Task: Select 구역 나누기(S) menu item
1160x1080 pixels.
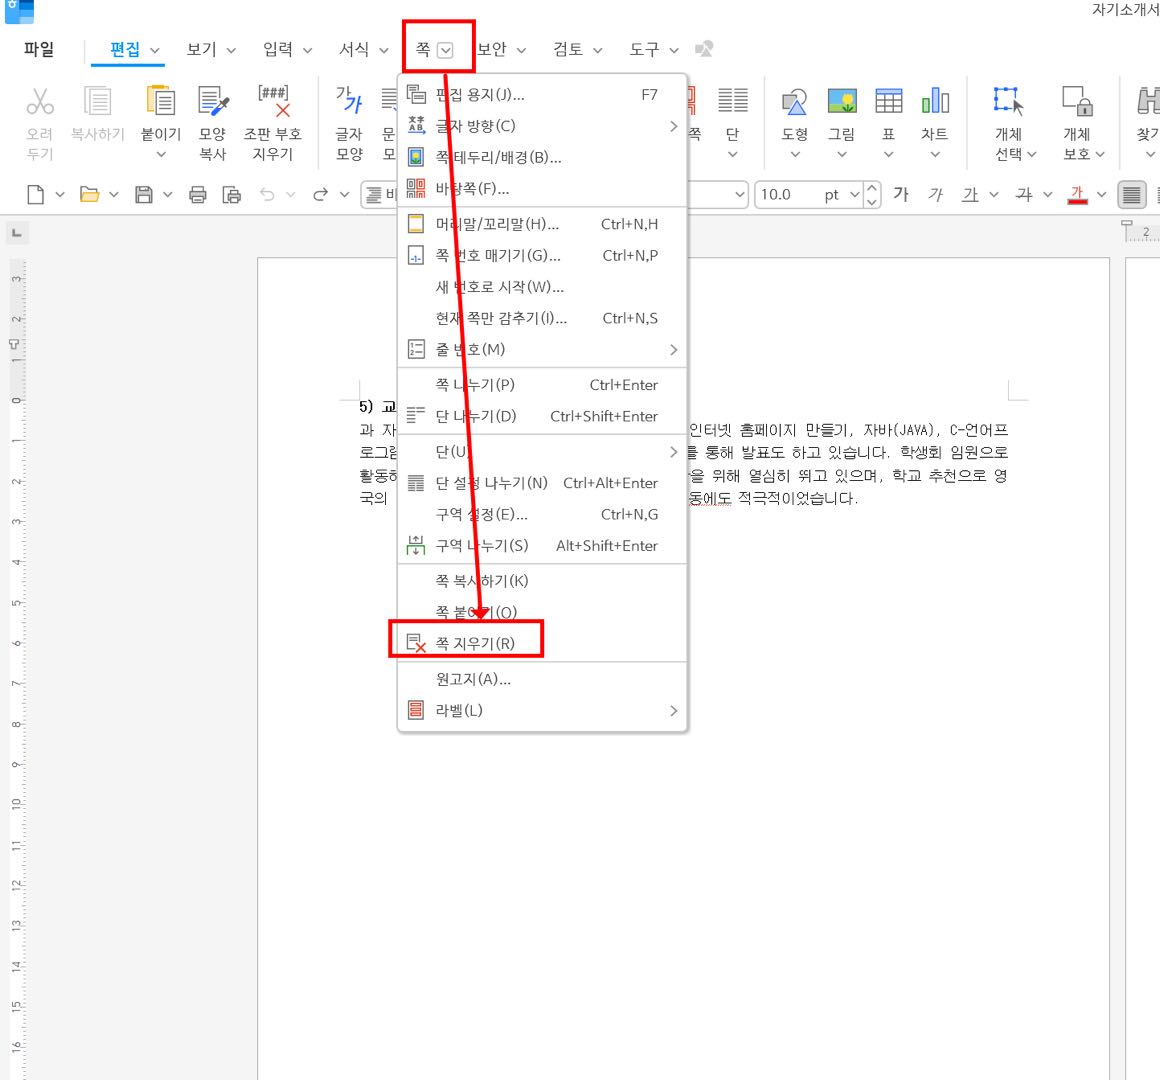Action: click(542, 546)
